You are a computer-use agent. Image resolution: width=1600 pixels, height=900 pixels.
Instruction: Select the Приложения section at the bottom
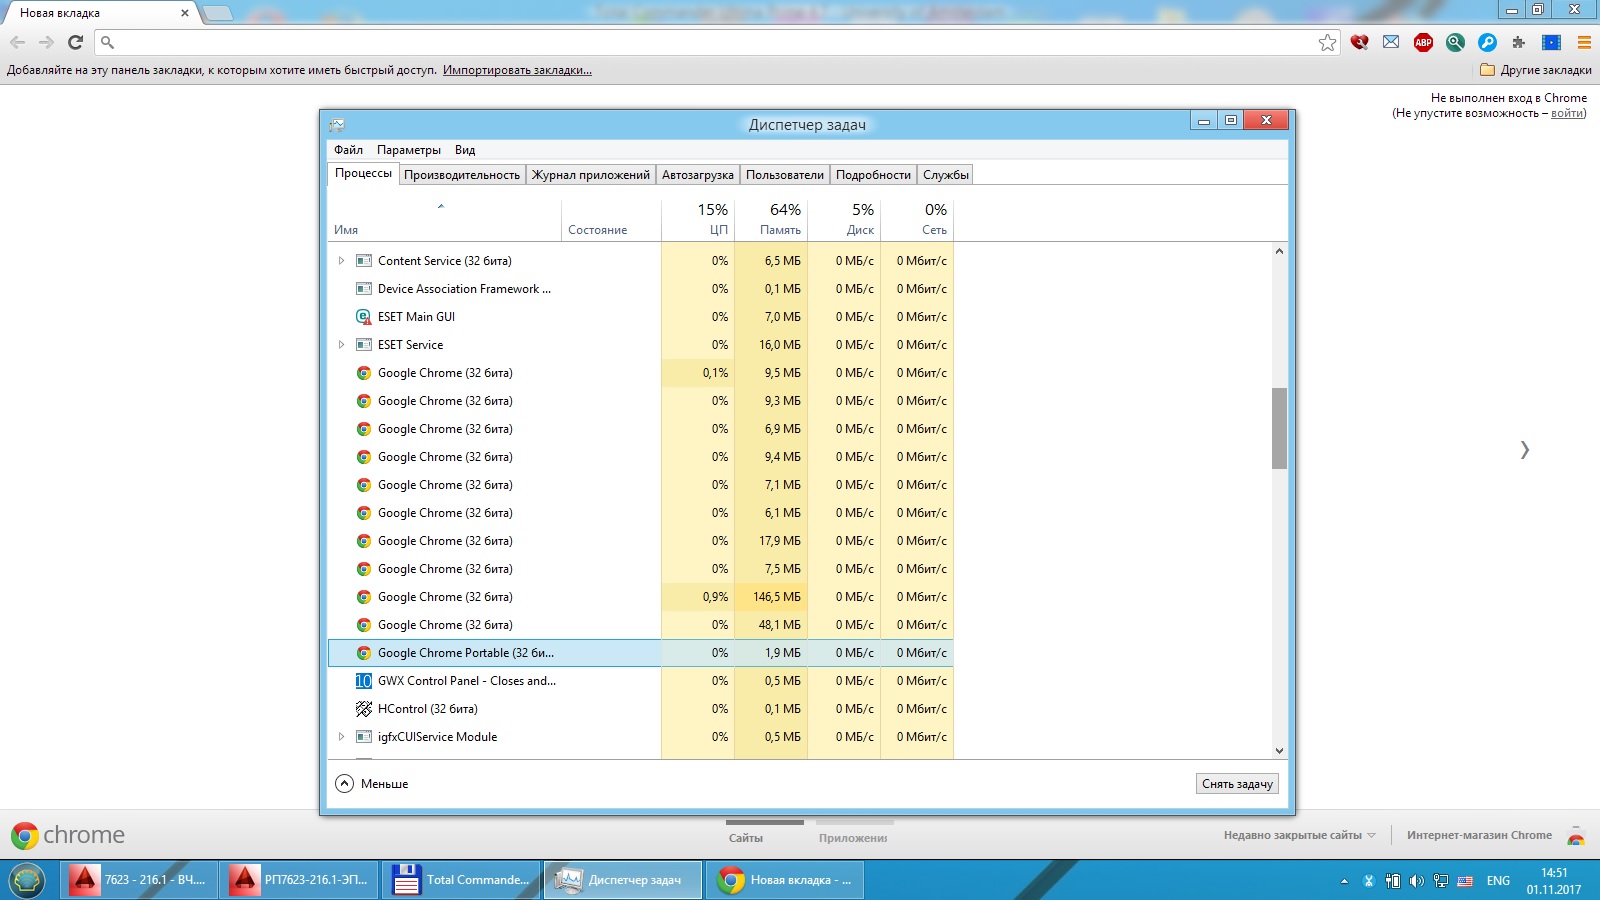click(853, 838)
